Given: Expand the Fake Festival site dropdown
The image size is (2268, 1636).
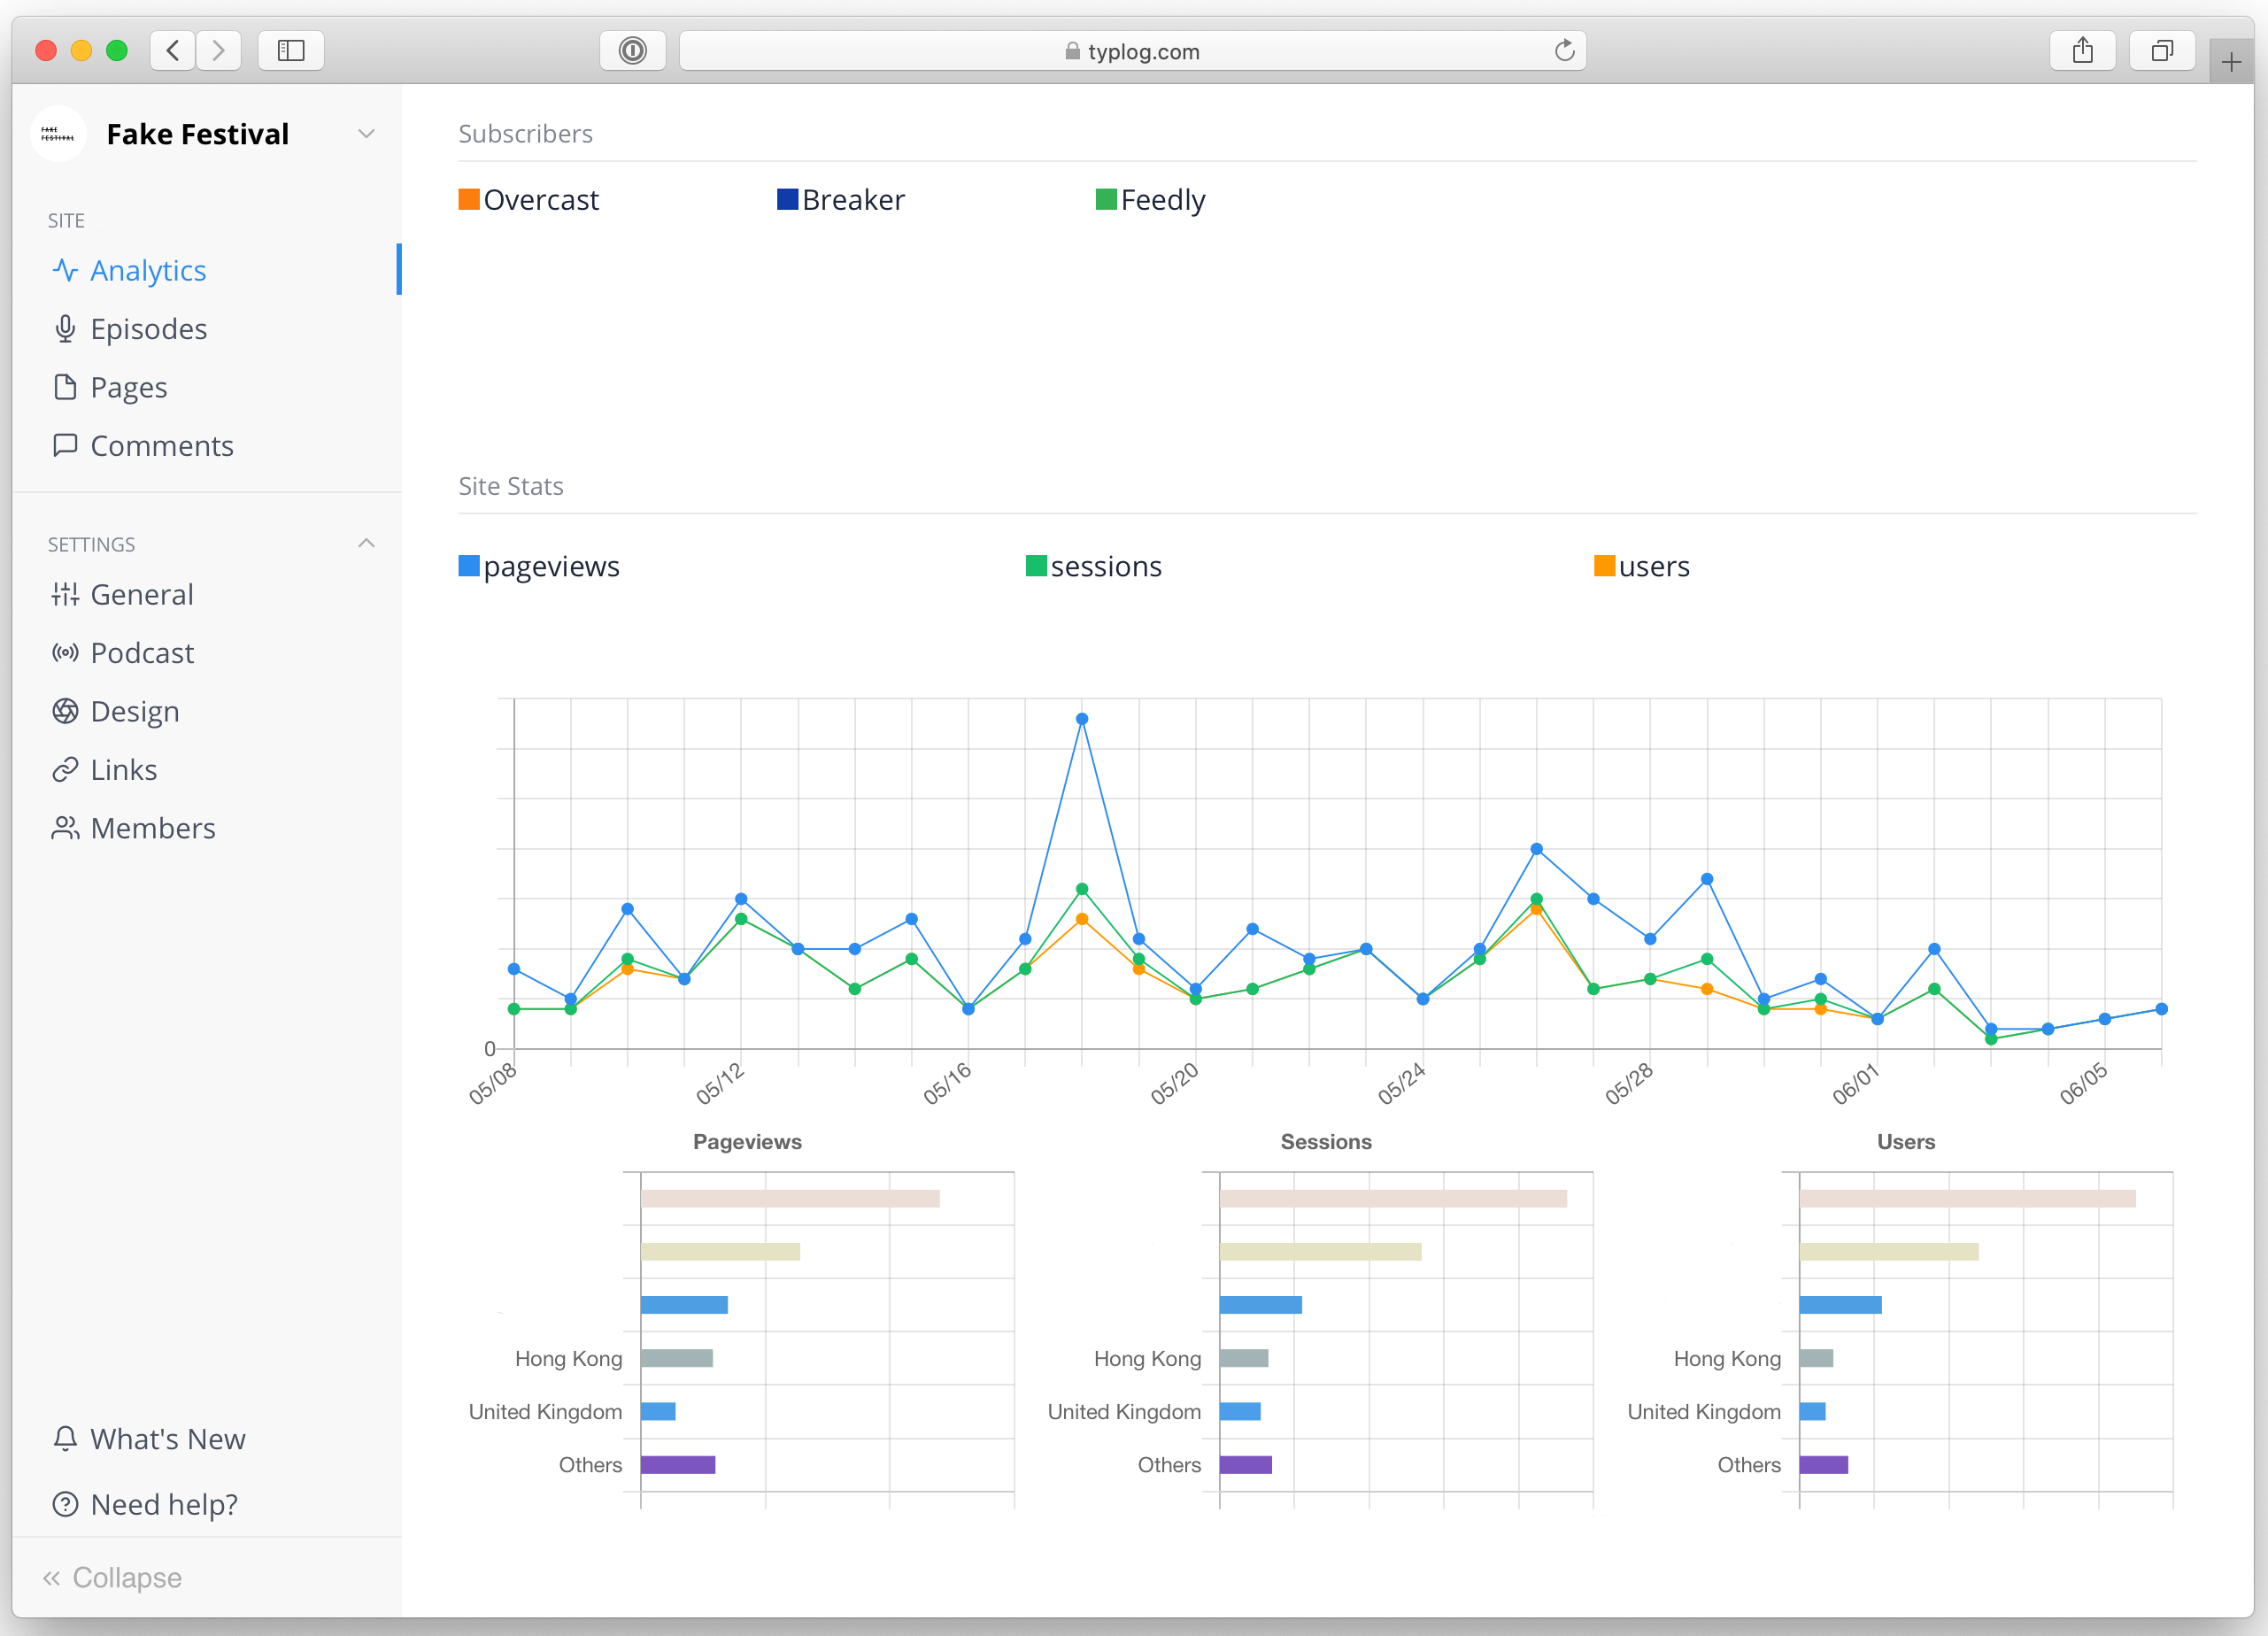Looking at the screenshot, I should pyautogui.click(x=366, y=134).
